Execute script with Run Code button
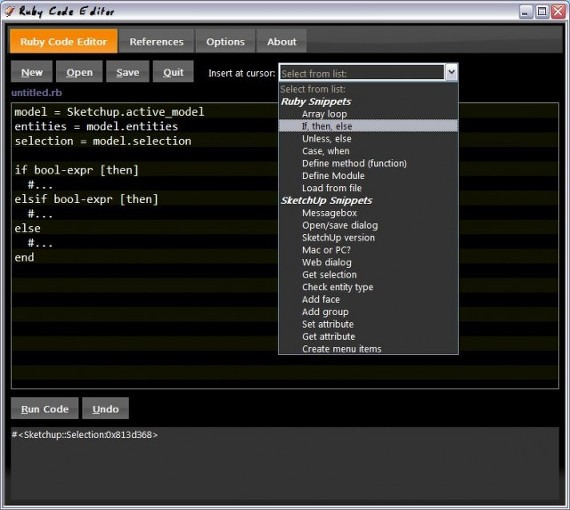 (x=45, y=409)
